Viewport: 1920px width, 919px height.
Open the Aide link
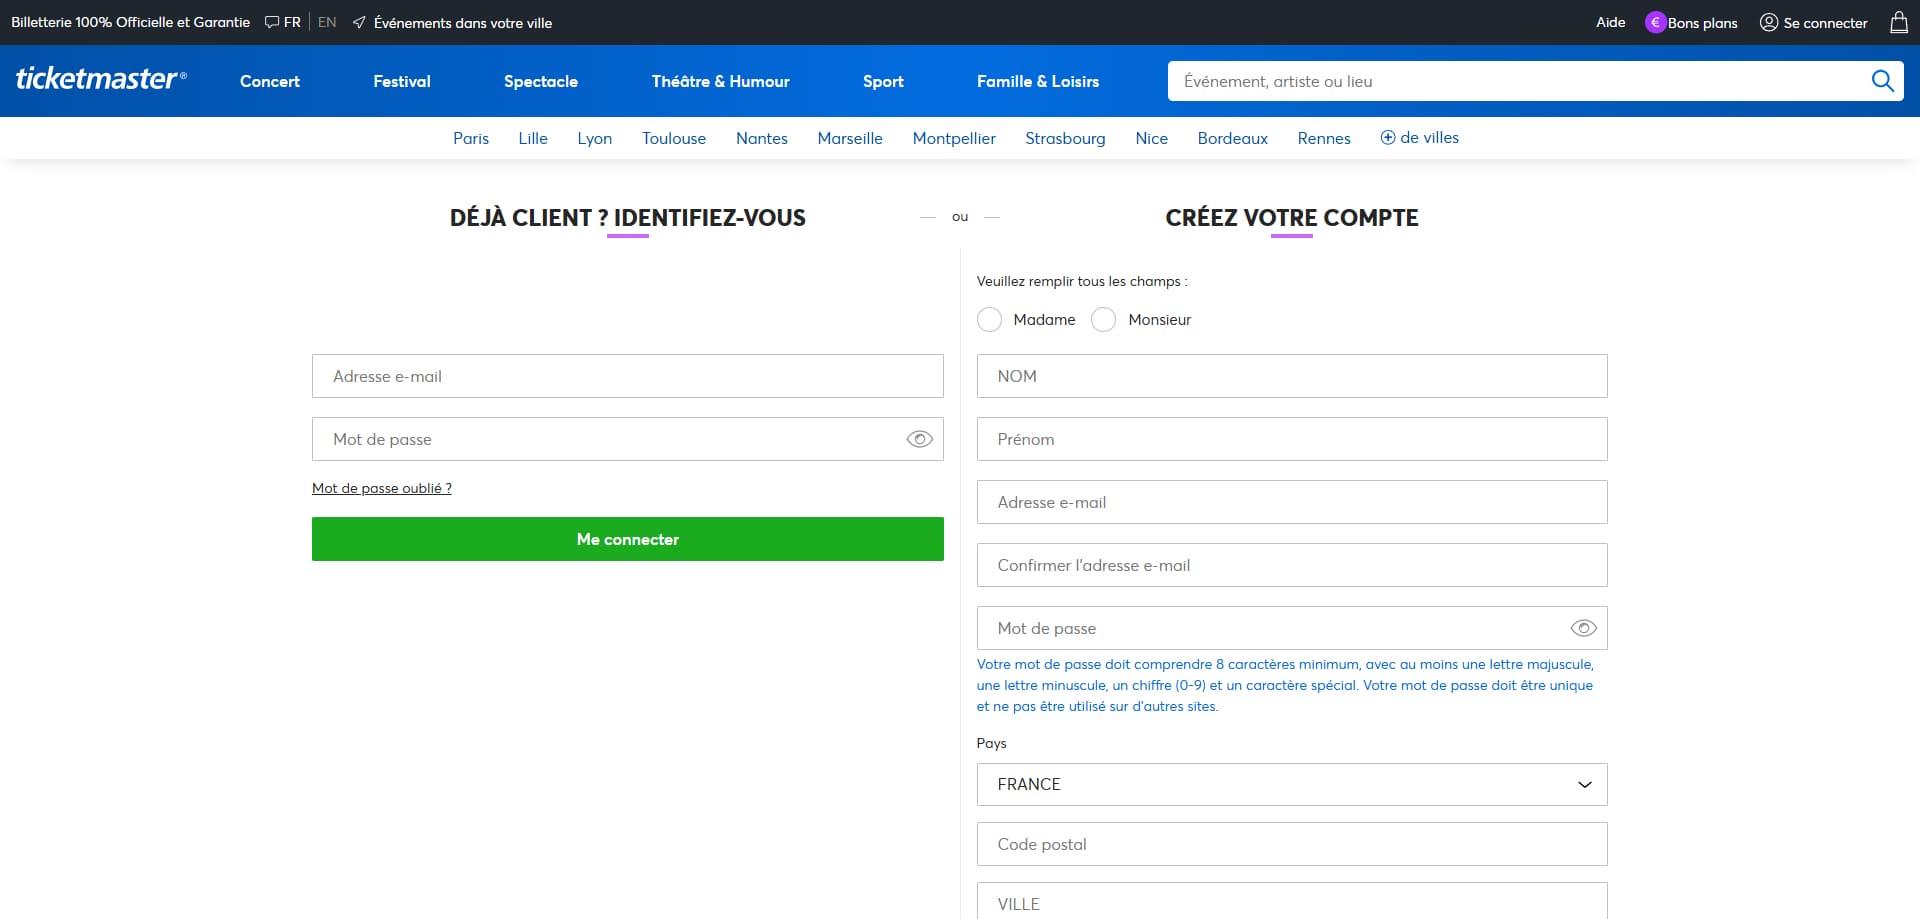(1610, 22)
